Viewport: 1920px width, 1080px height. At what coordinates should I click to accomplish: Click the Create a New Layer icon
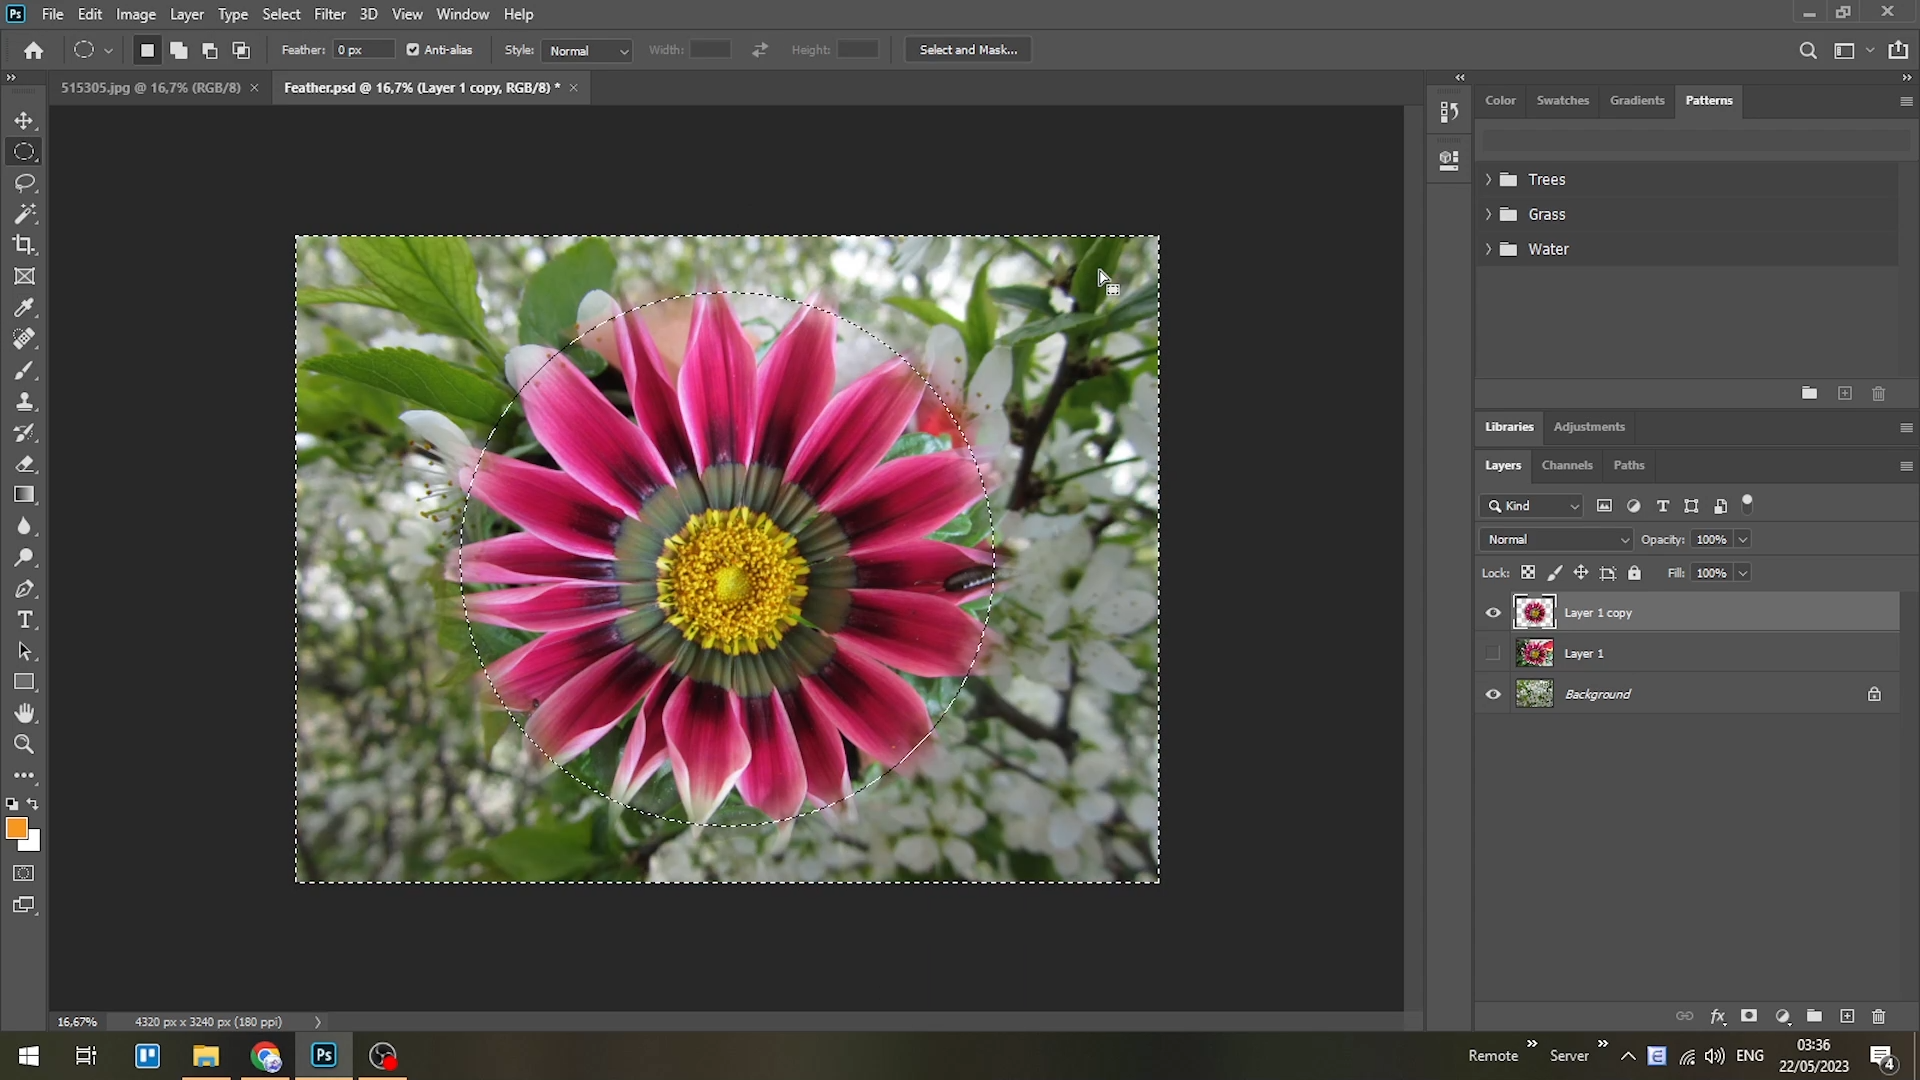tap(1846, 1016)
